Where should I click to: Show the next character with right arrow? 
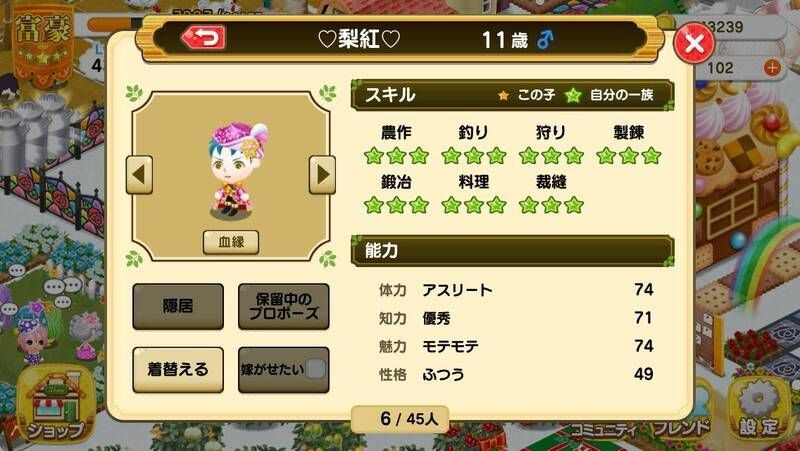322,175
